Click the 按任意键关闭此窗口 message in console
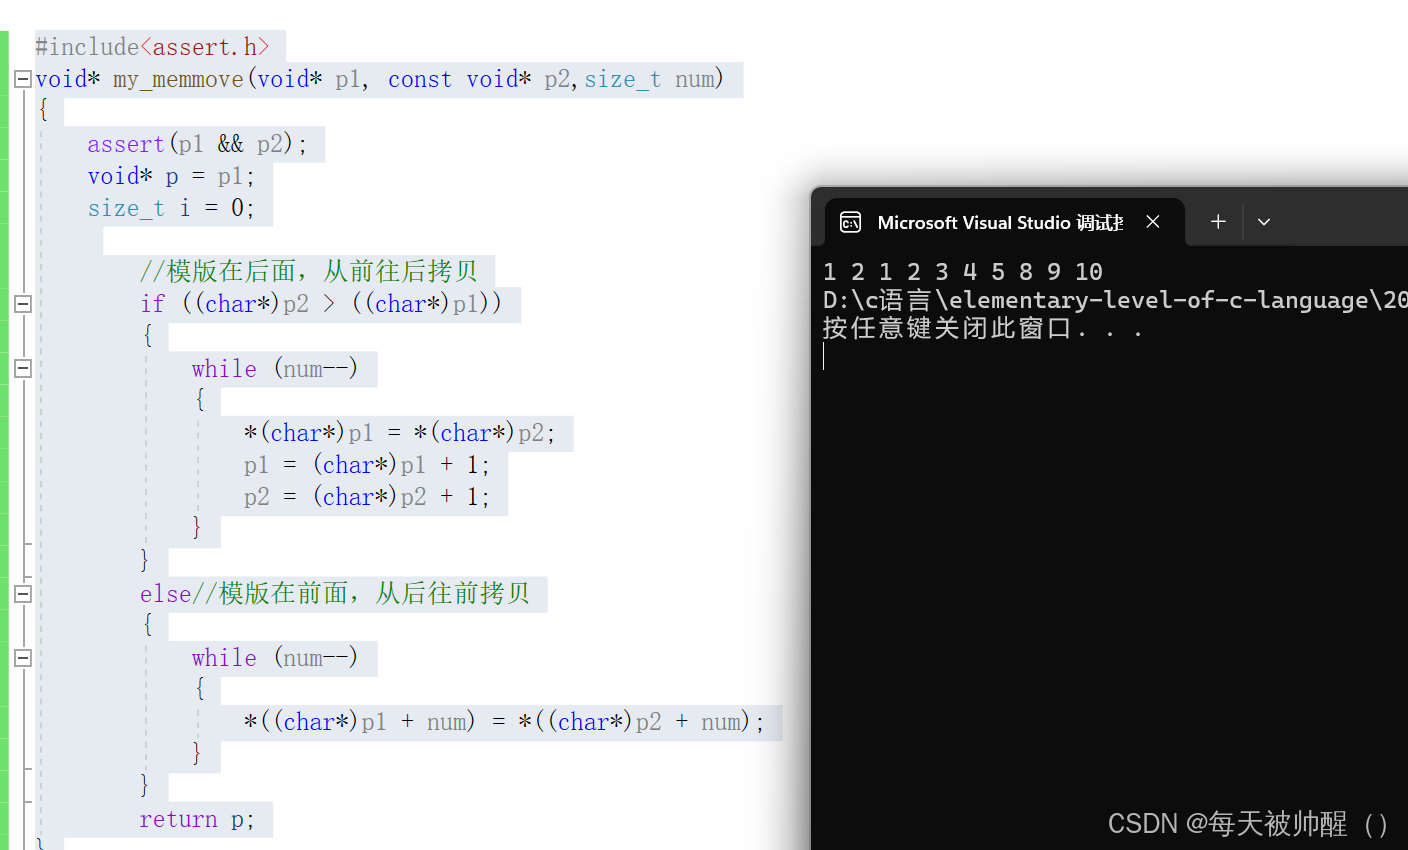Screen dimensions: 1408x850 (983, 328)
